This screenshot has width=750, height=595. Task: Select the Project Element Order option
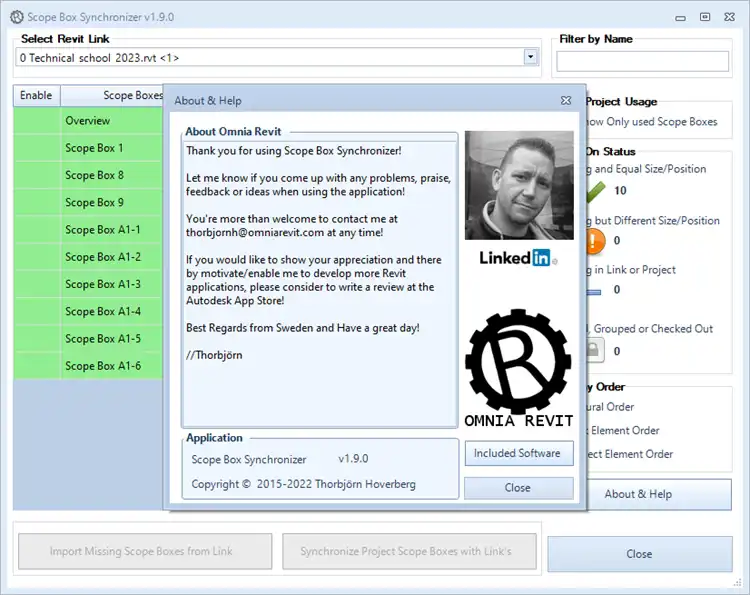click(630, 454)
